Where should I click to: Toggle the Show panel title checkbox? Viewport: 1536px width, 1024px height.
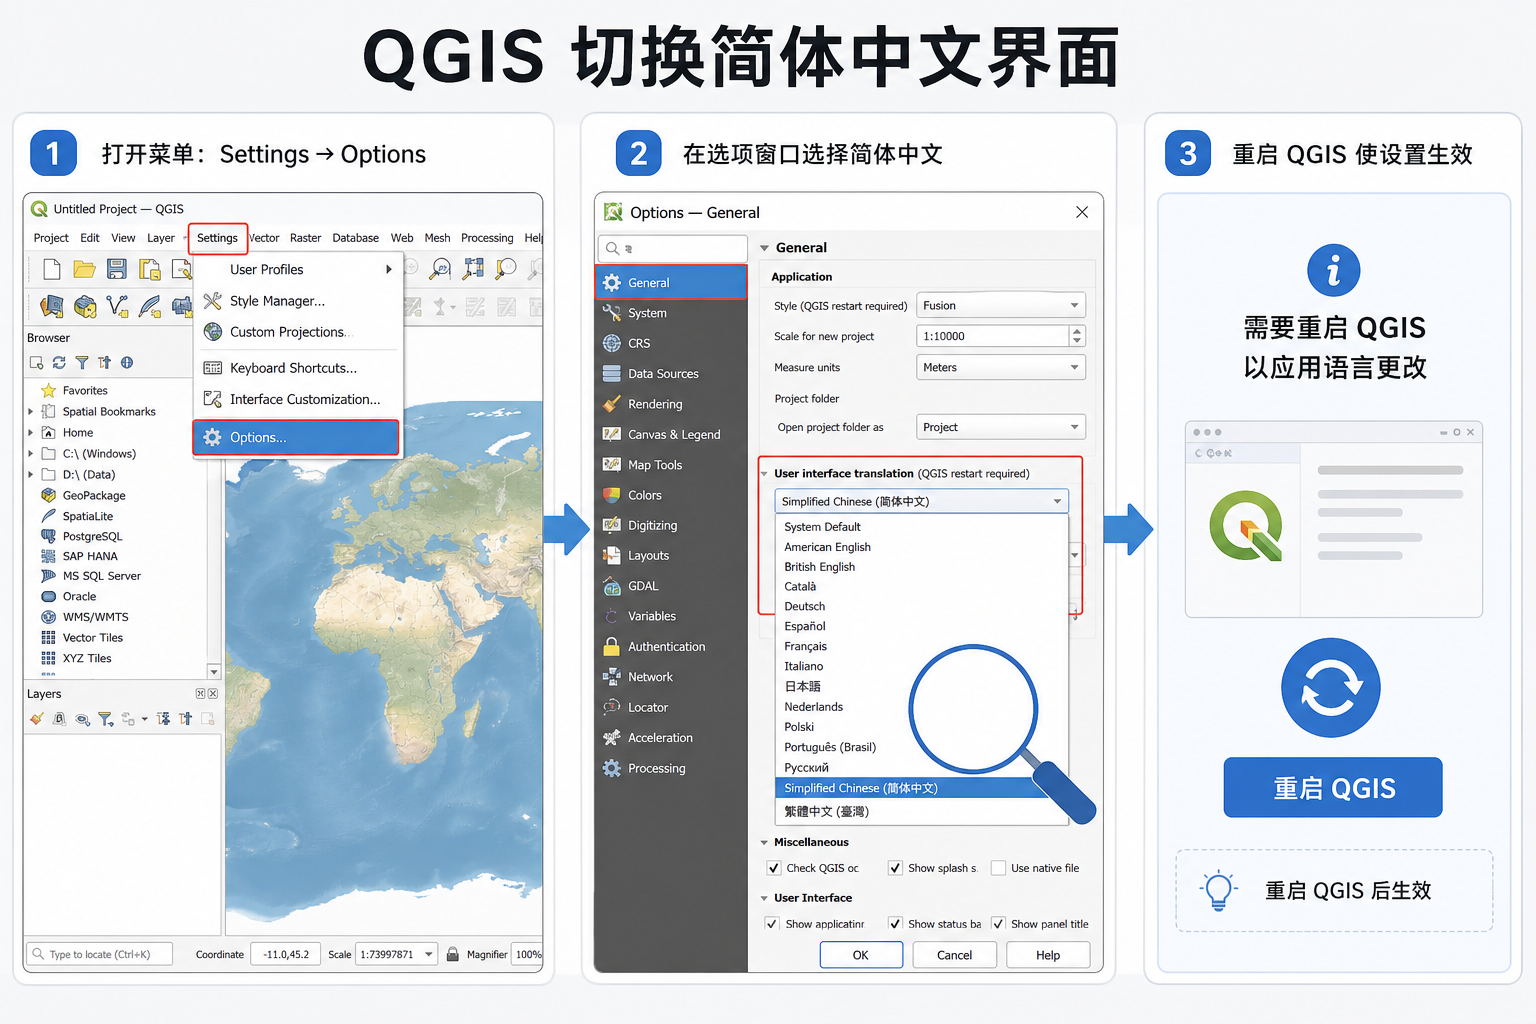coord(998,924)
